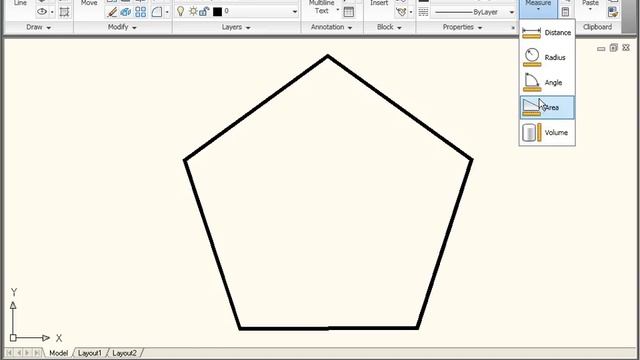
Task: Open the block editor icon dropdown arrow
Action: (x=411, y=12)
